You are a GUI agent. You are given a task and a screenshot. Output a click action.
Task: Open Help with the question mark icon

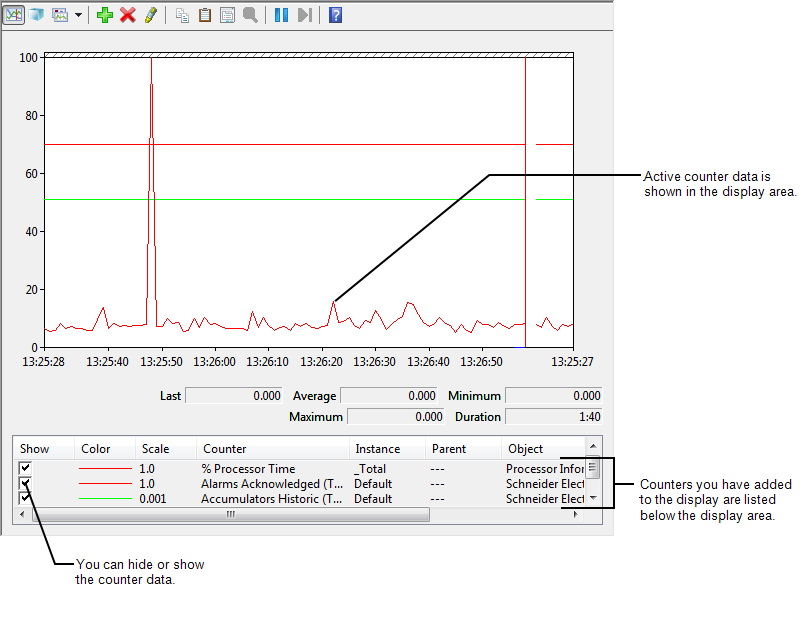pos(336,15)
